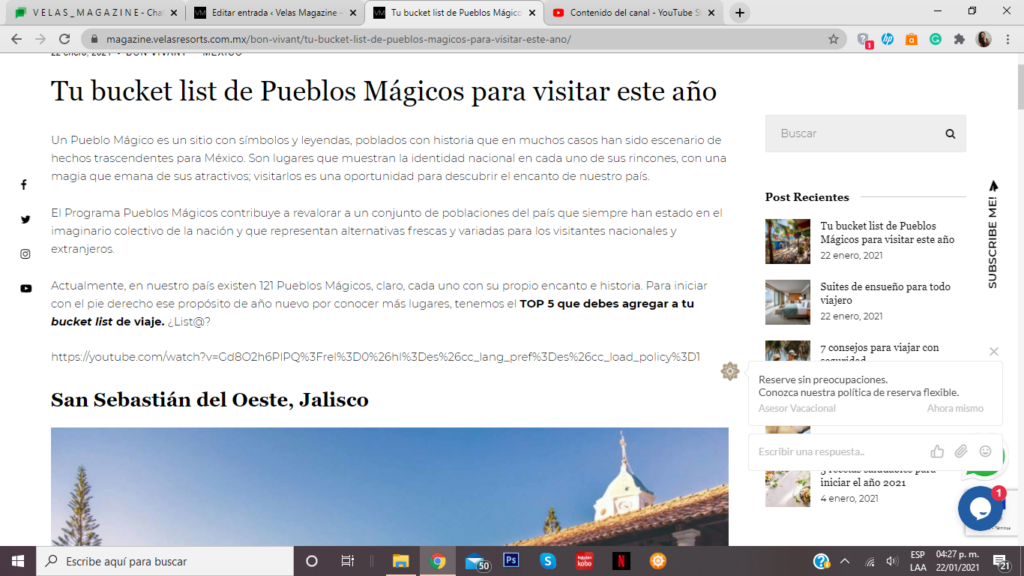Reload the current page

pos(64,39)
